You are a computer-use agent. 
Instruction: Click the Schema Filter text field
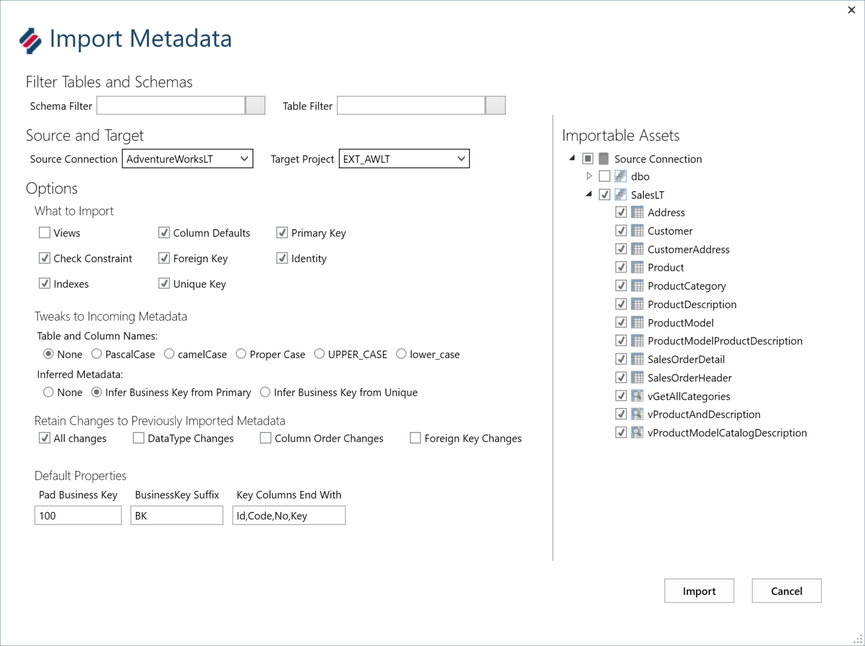[171, 105]
